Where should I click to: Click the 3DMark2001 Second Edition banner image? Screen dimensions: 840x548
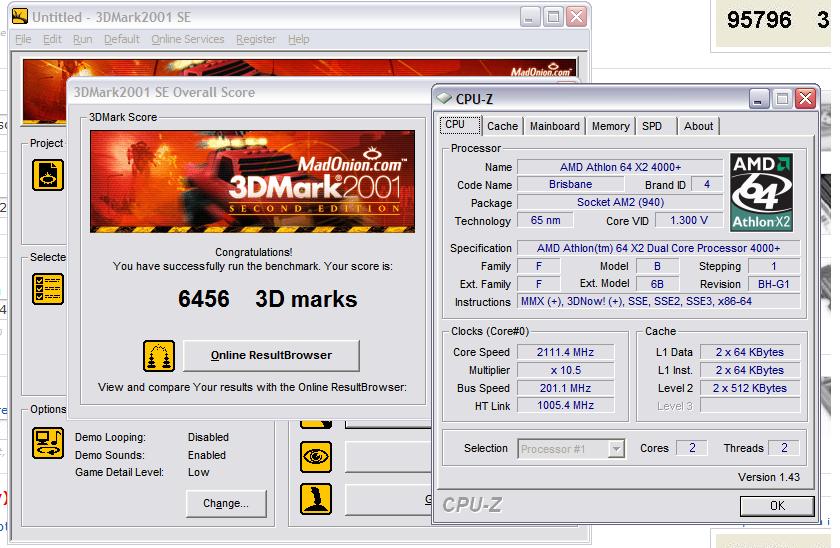click(252, 182)
